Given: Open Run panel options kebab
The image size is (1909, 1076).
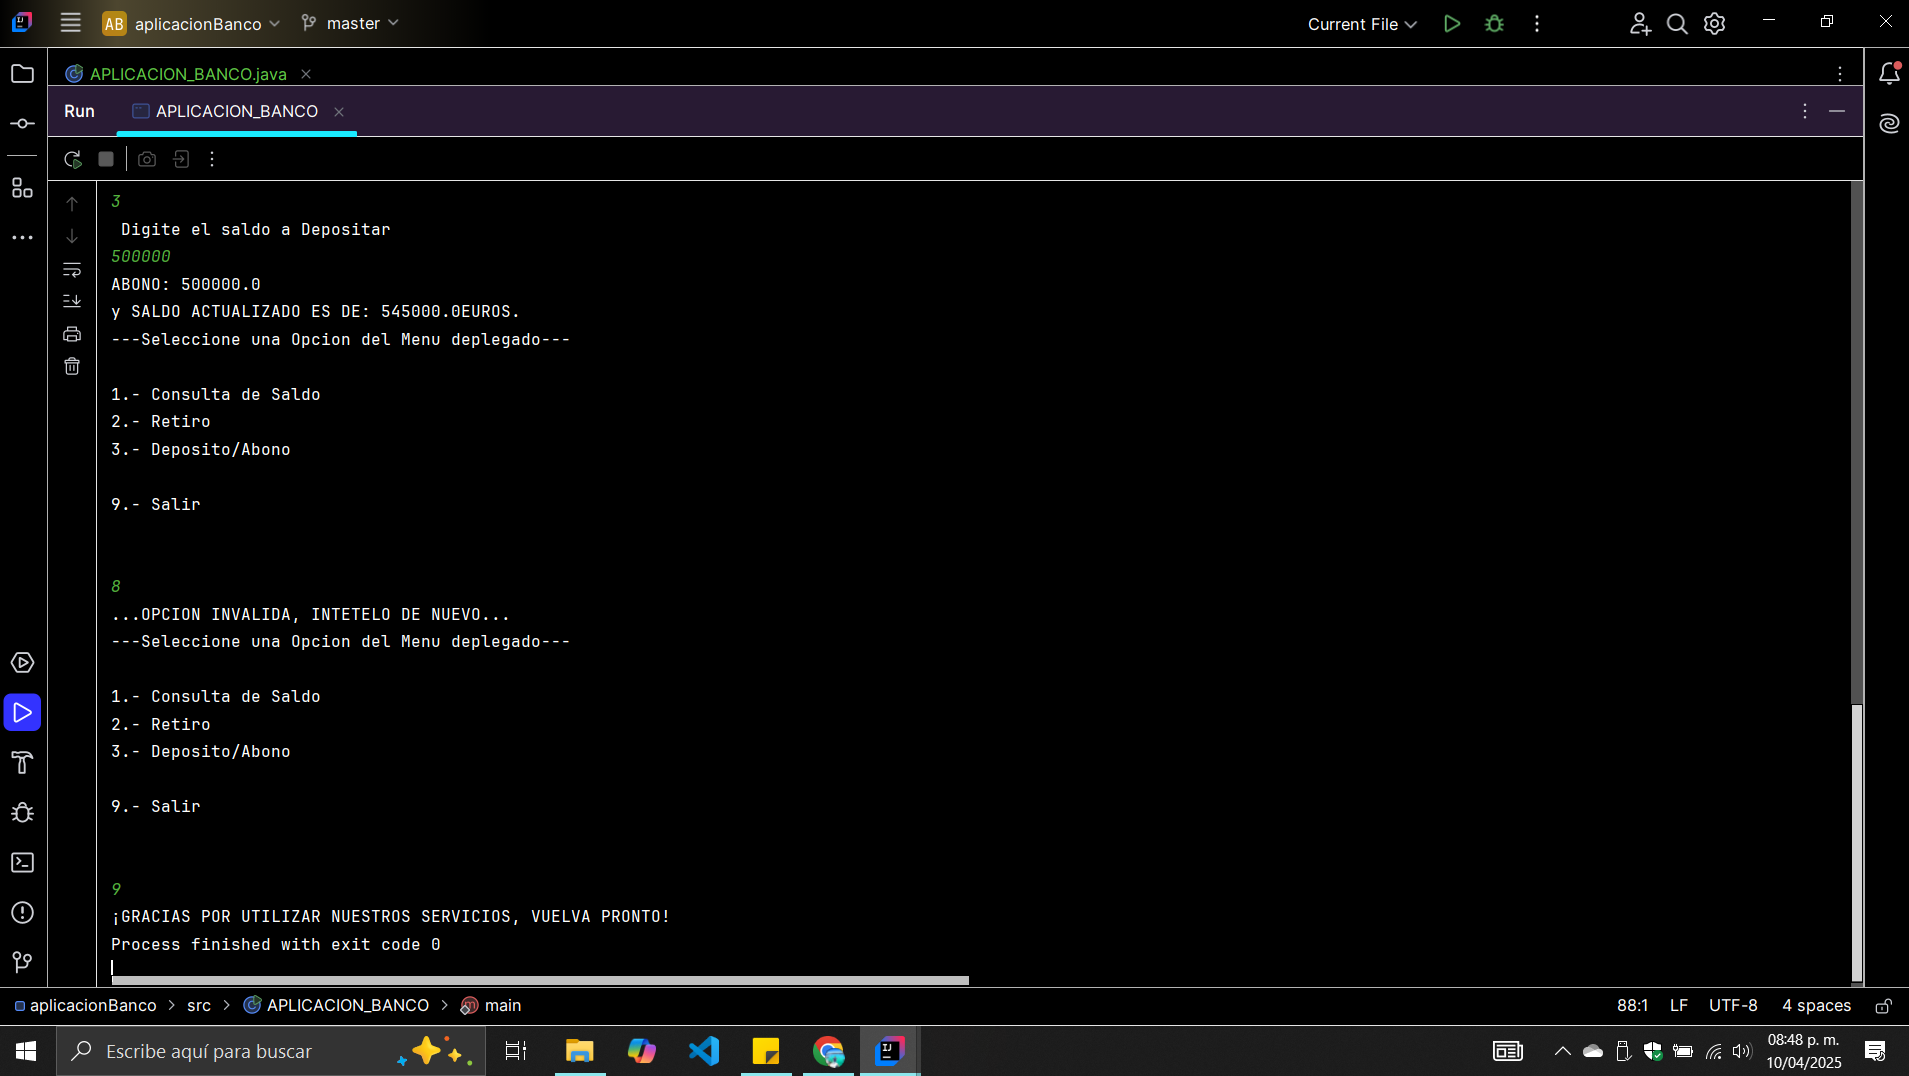Looking at the screenshot, I should click(x=1805, y=111).
